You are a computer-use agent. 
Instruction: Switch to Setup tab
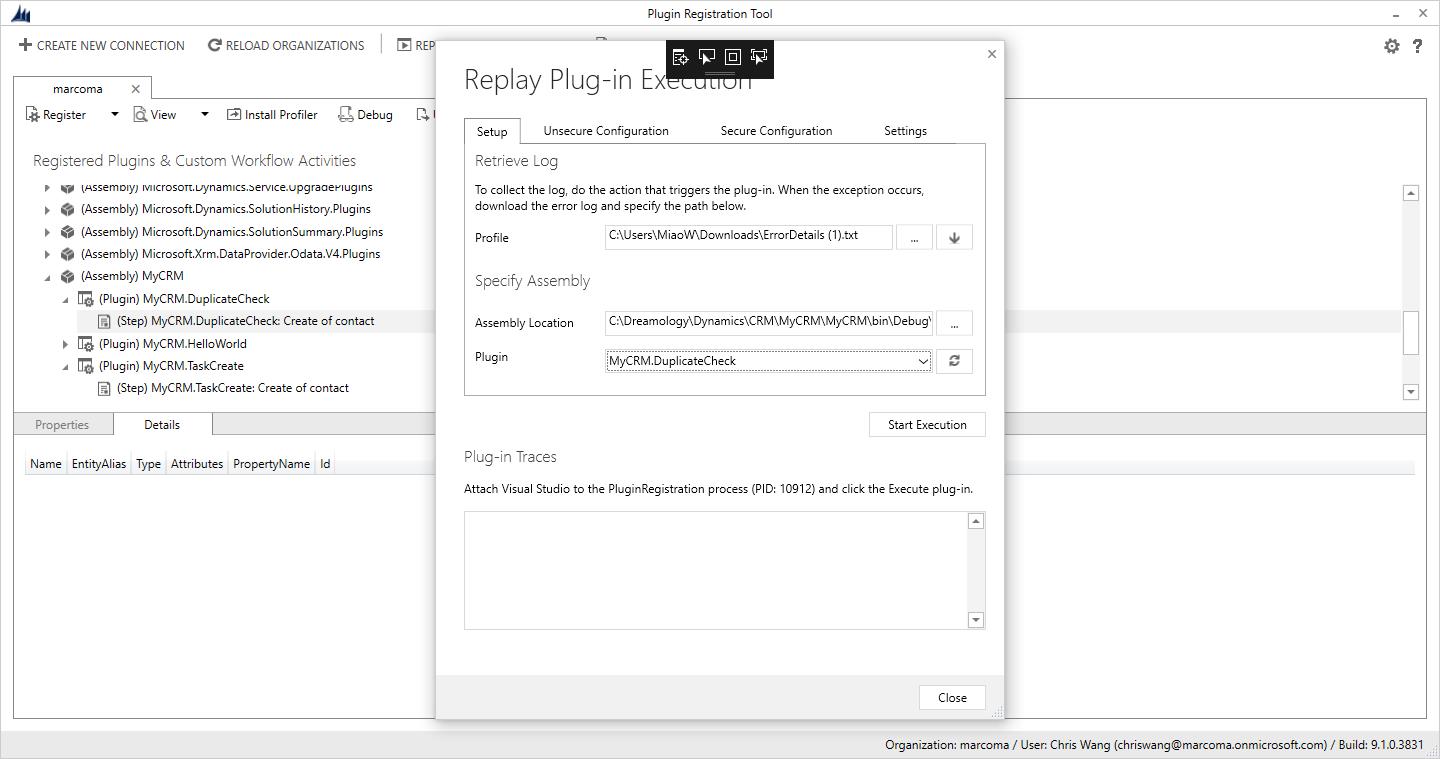click(x=492, y=131)
